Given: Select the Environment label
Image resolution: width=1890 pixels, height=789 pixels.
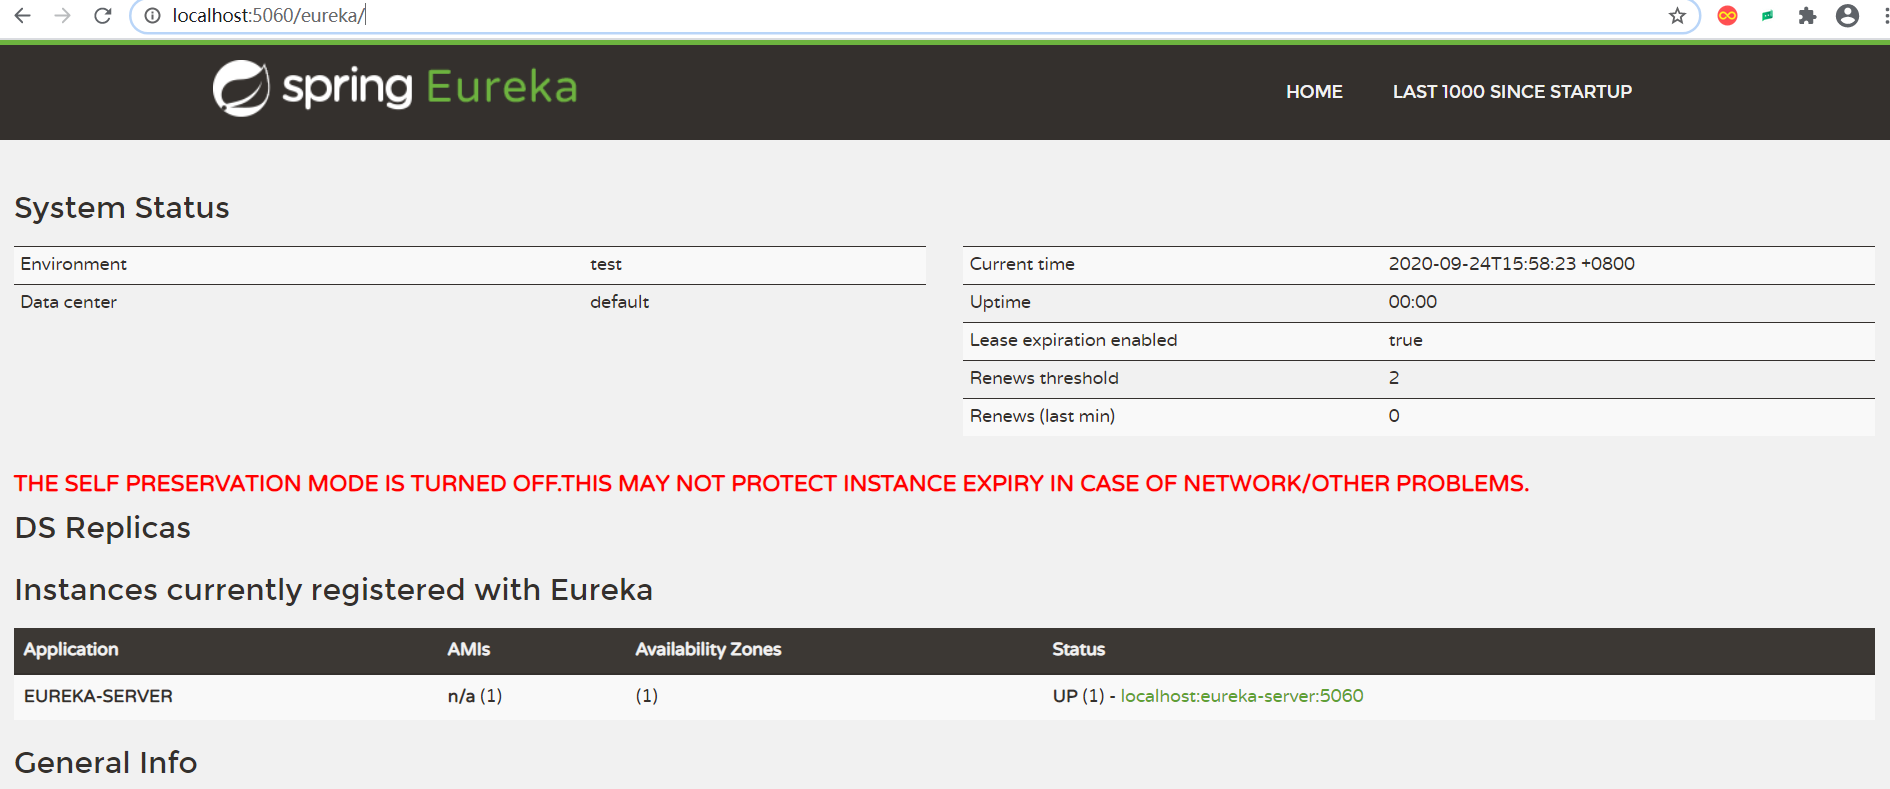Looking at the screenshot, I should click(x=74, y=264).
